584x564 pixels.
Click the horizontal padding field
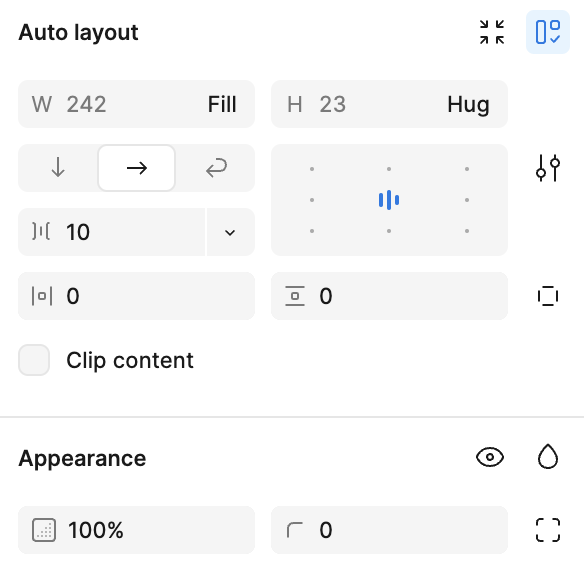136,296
